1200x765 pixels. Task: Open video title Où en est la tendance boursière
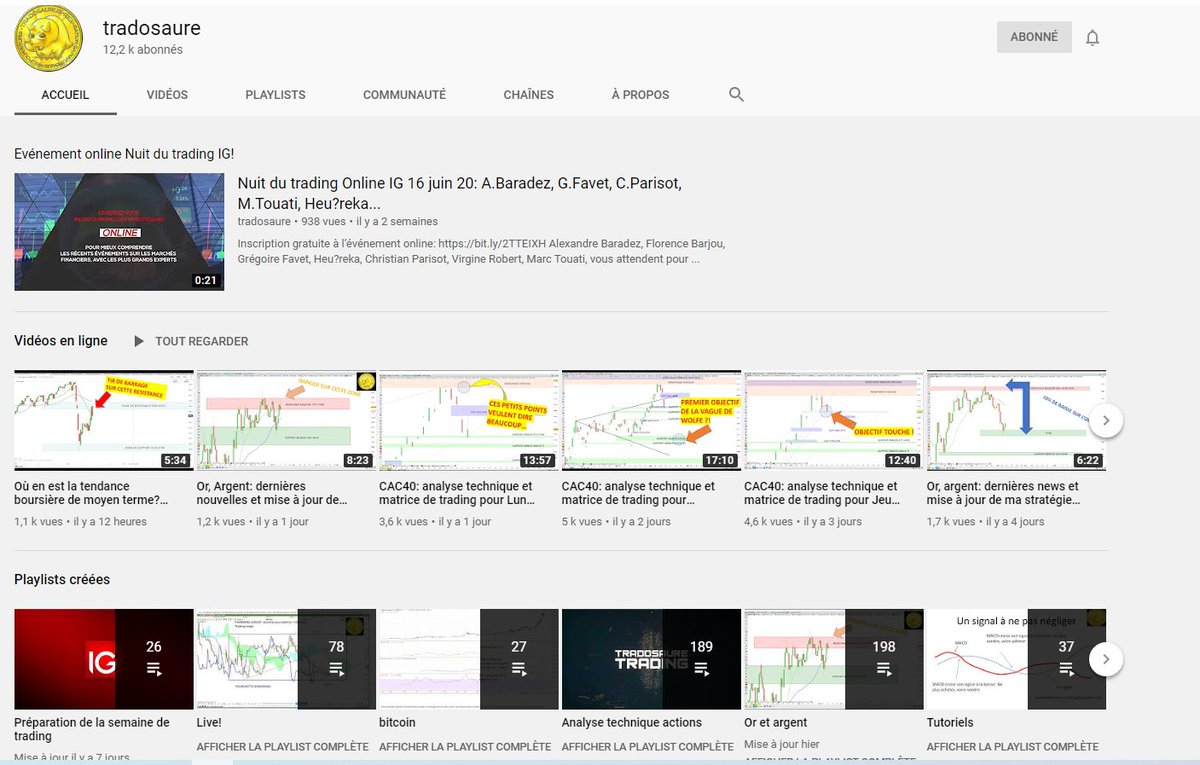pos(92,493)
